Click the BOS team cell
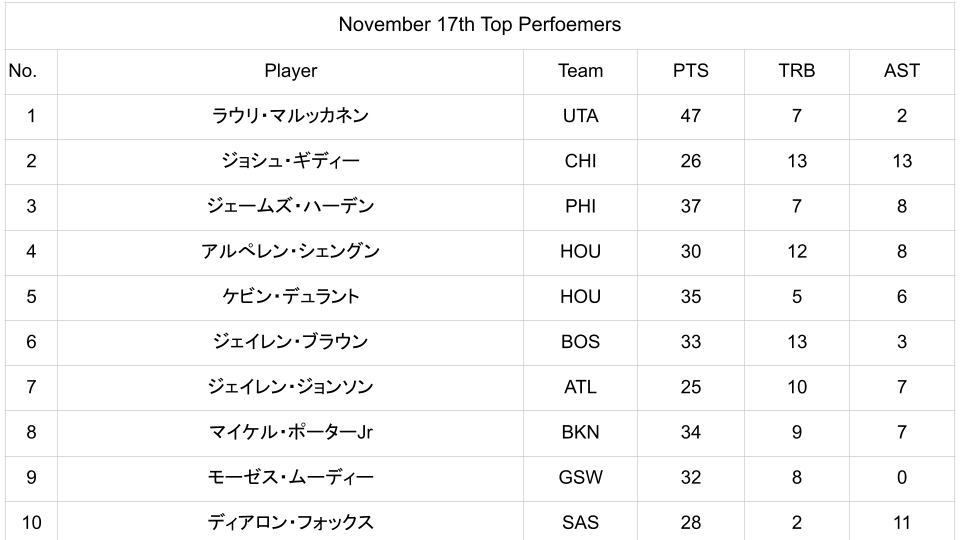This screenshot has width=960, height=540. [580, 342]
